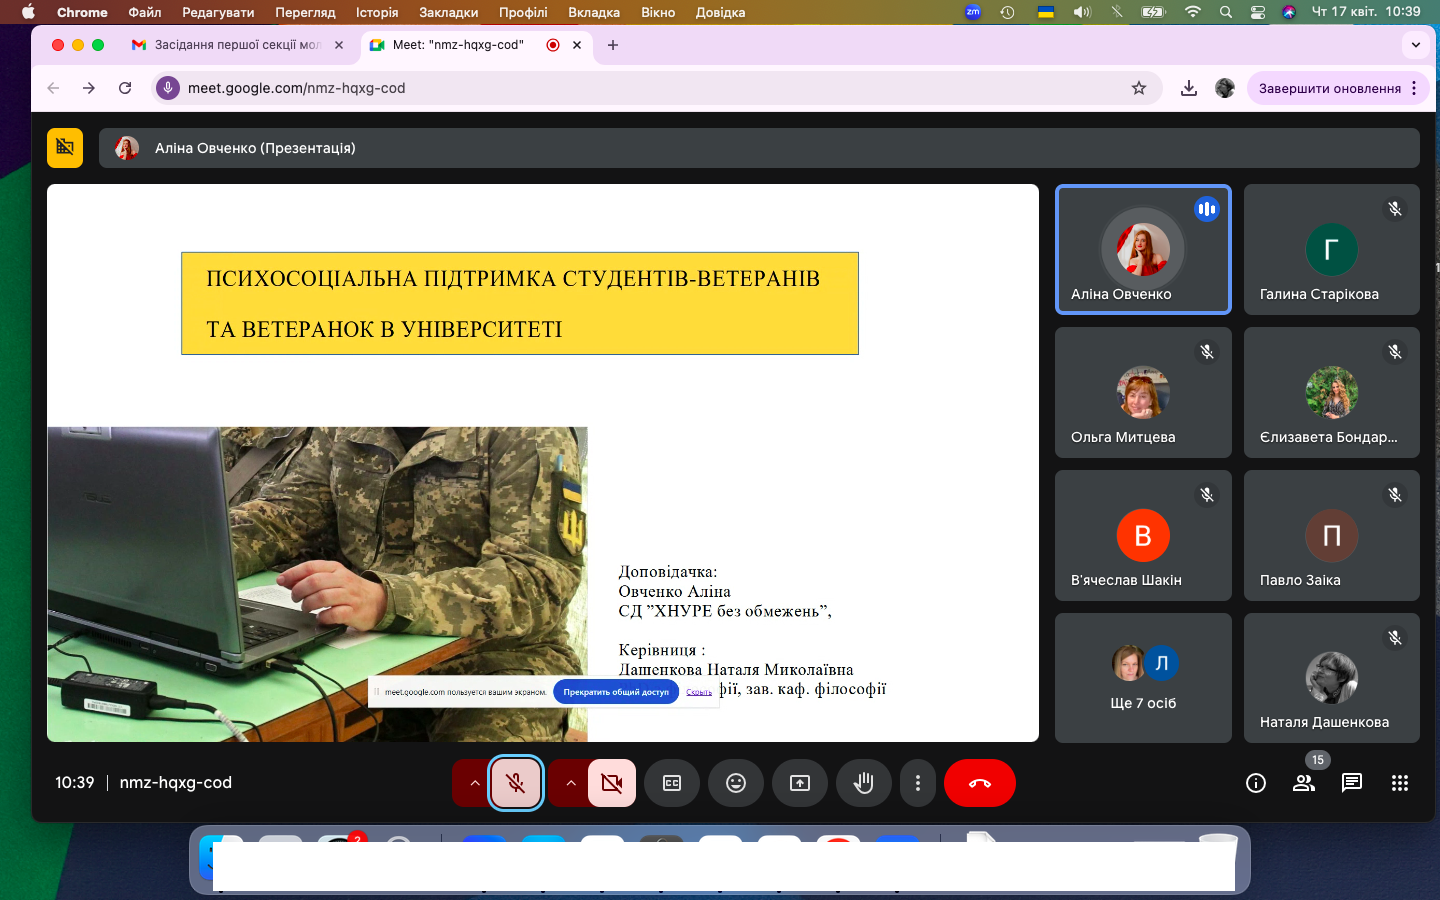
Task: Open meeting details info icon
Action: 1256,783
